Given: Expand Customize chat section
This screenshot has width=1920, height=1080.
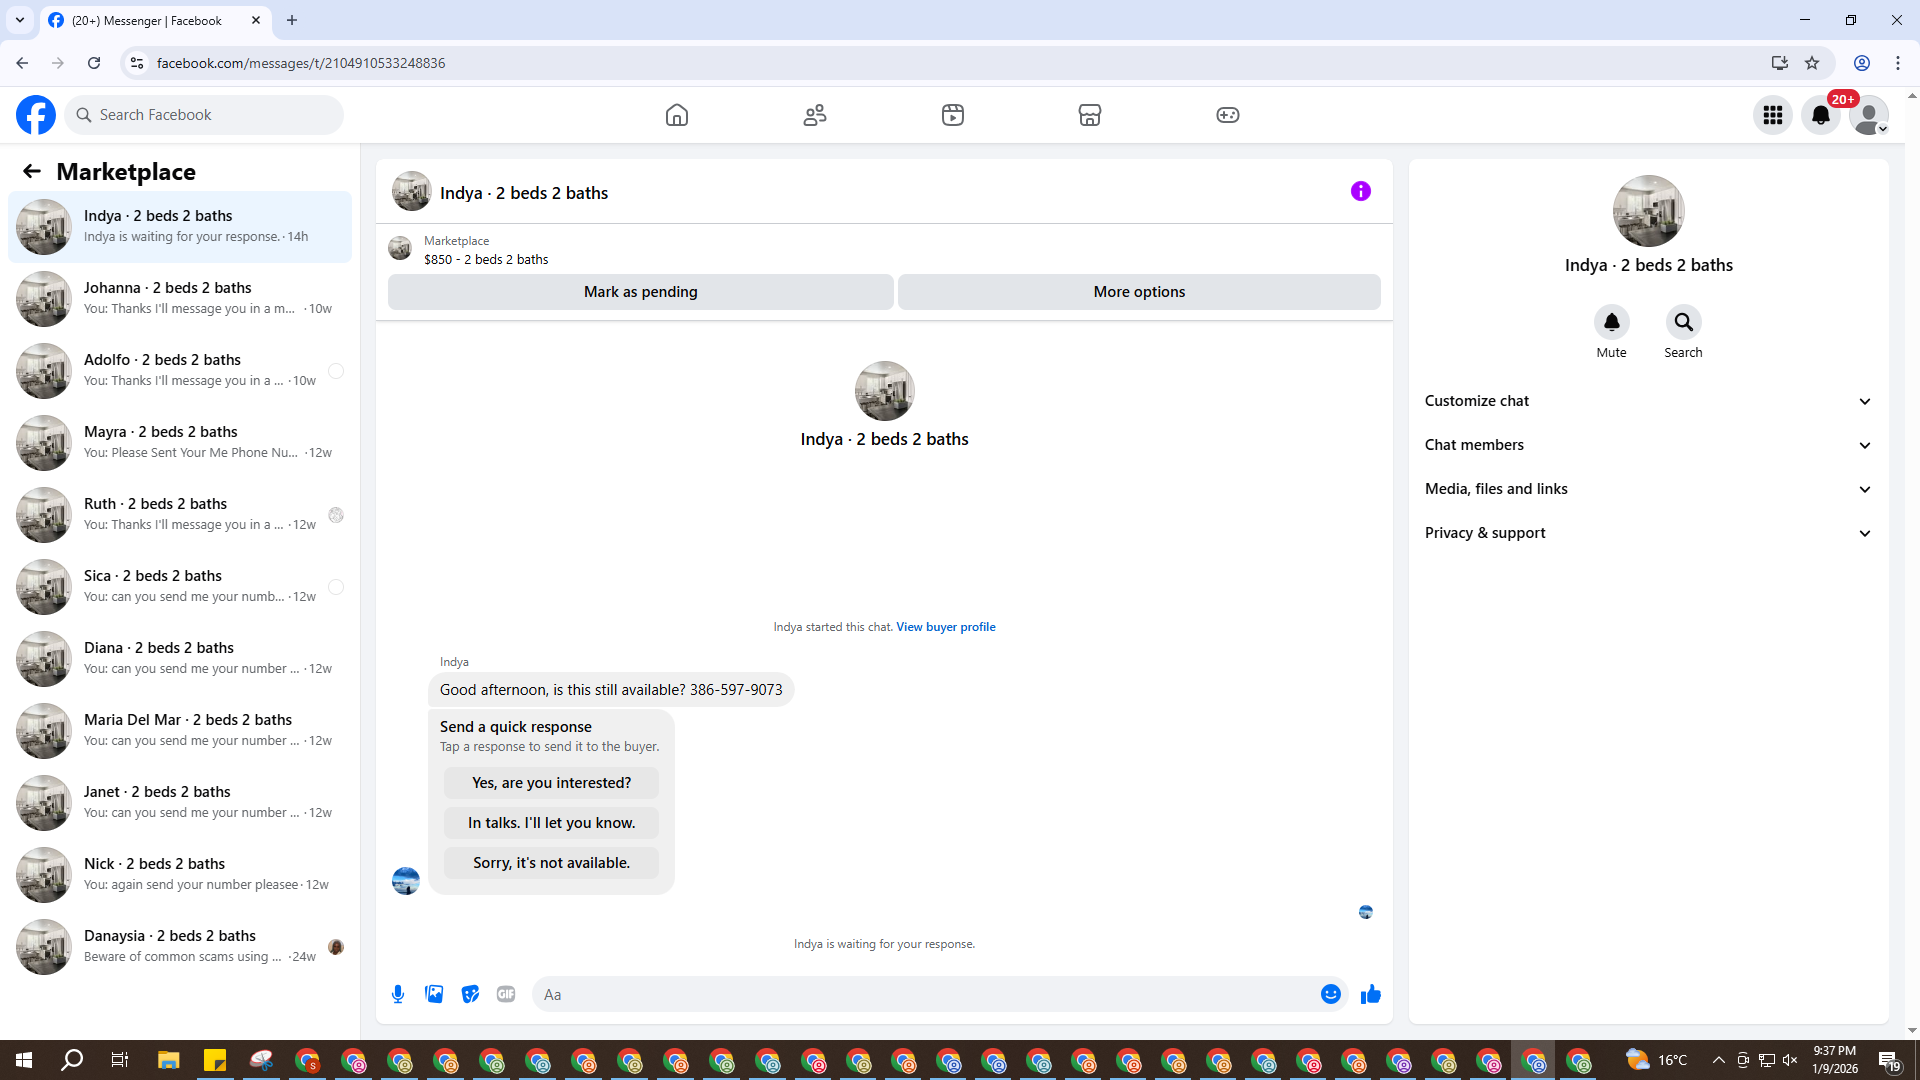Looking at the screenshot, I should (x=1648, y=401).
